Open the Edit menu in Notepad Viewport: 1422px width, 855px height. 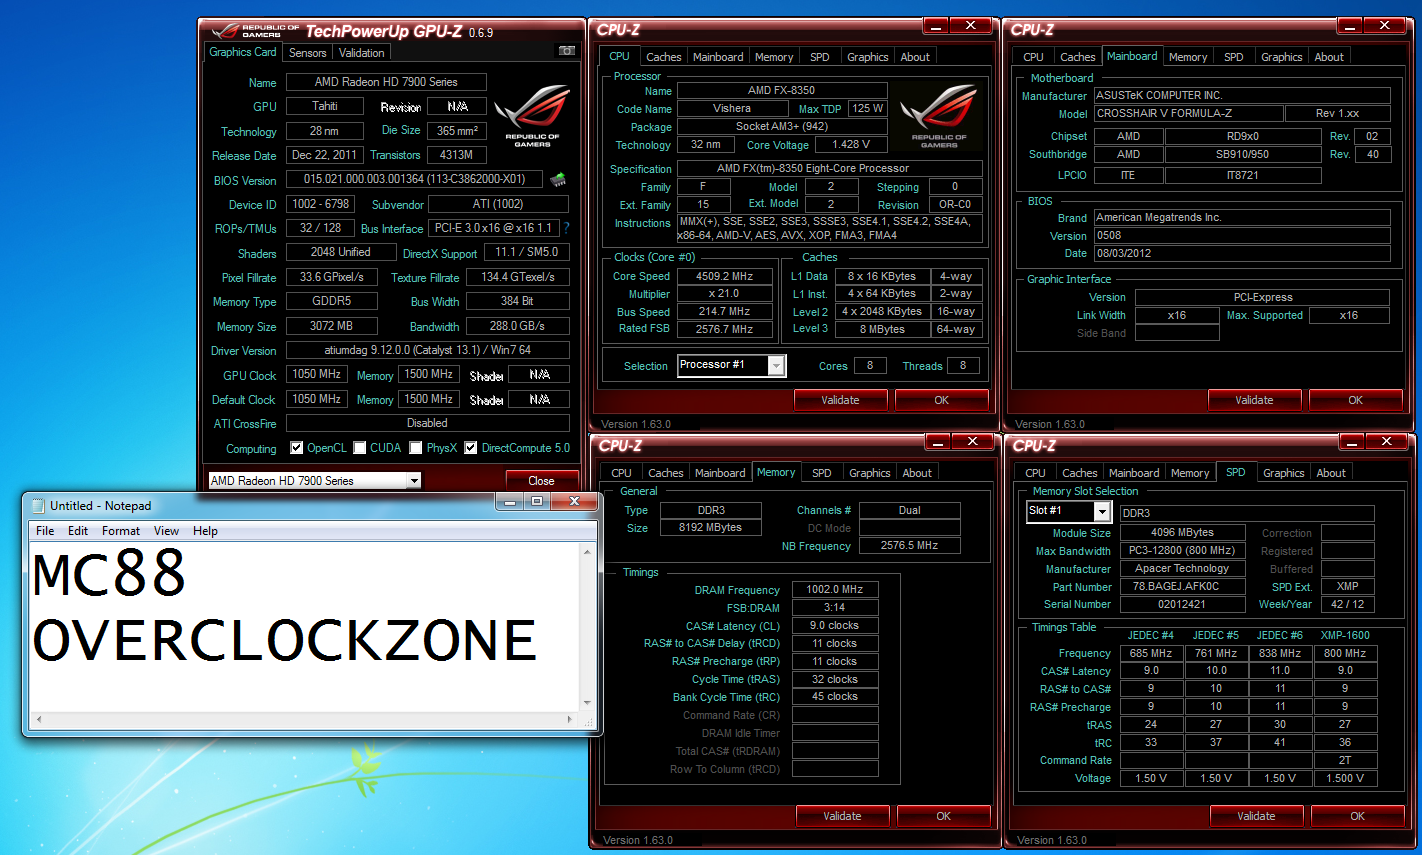78,531
